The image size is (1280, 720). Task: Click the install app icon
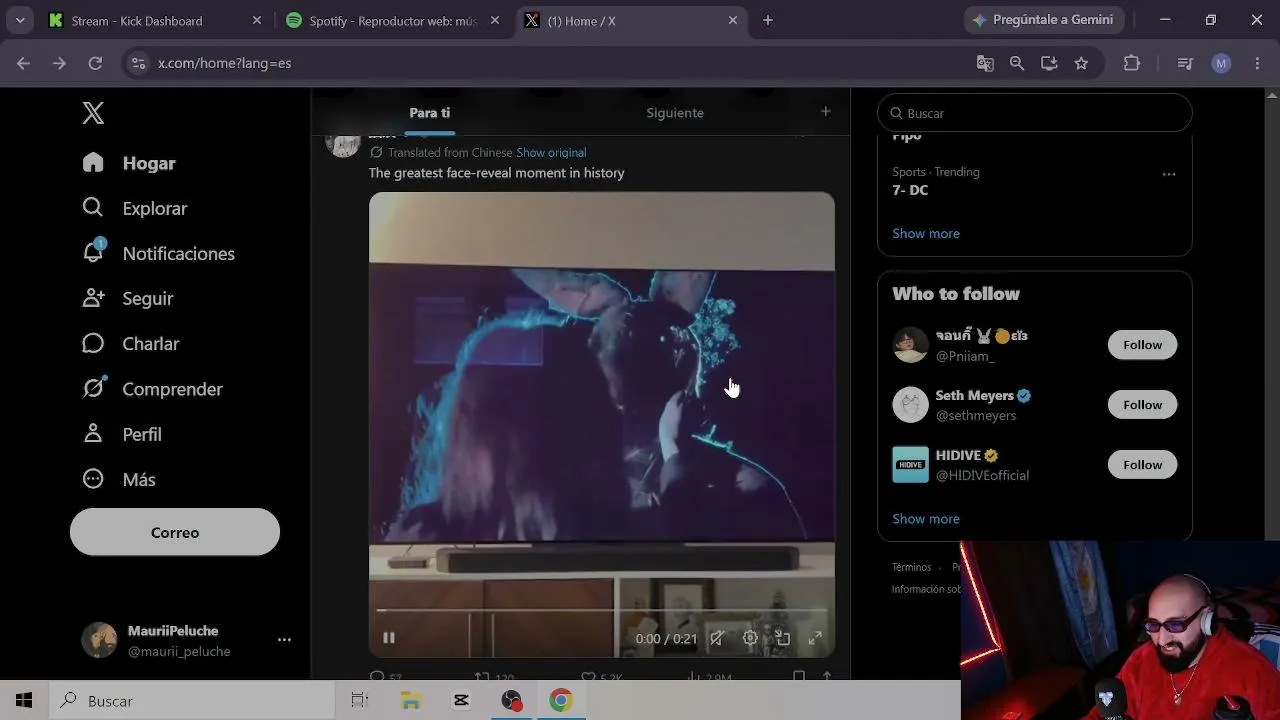(1049, 63)
